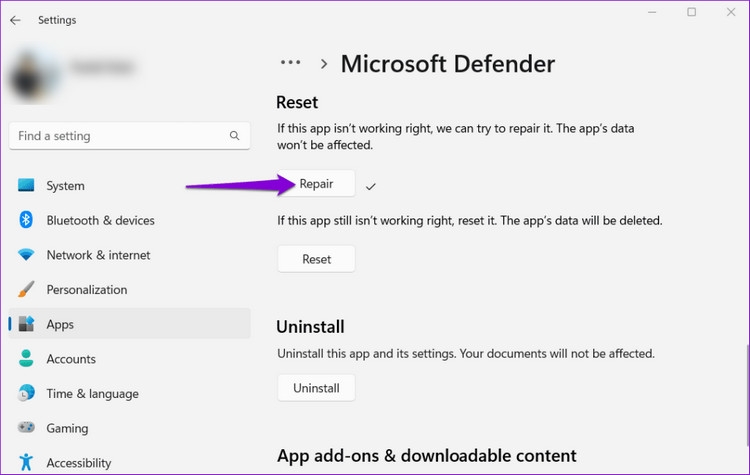The width and height of the screenshot is (750, 475).
Task: Click the Personalization paintbrush icon
Action: pyautogui.click(x=26, y=289)
